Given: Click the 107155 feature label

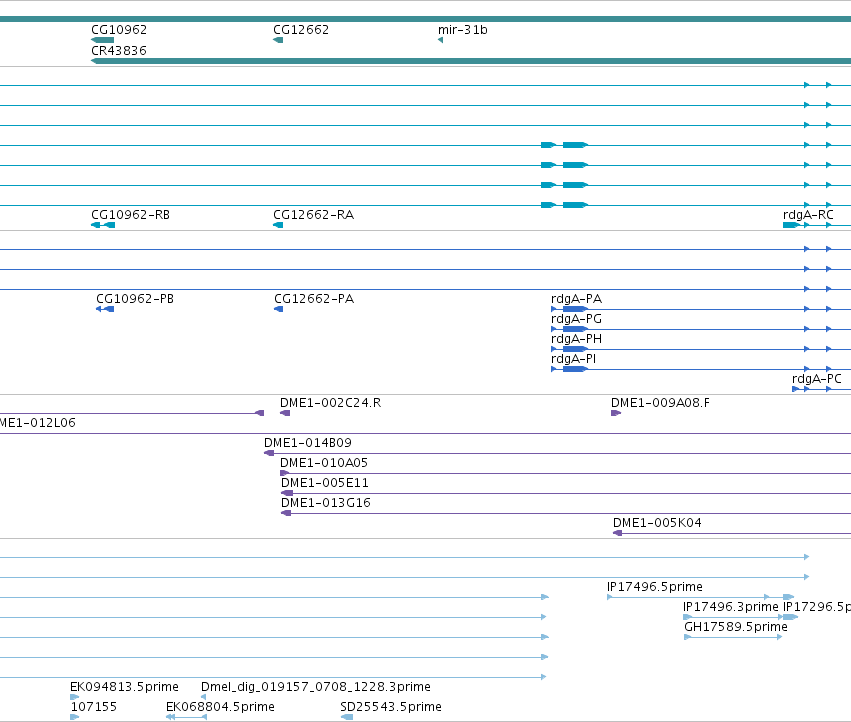Looking at the screenshot, I should pyautogui.click(x=93, y=707).
